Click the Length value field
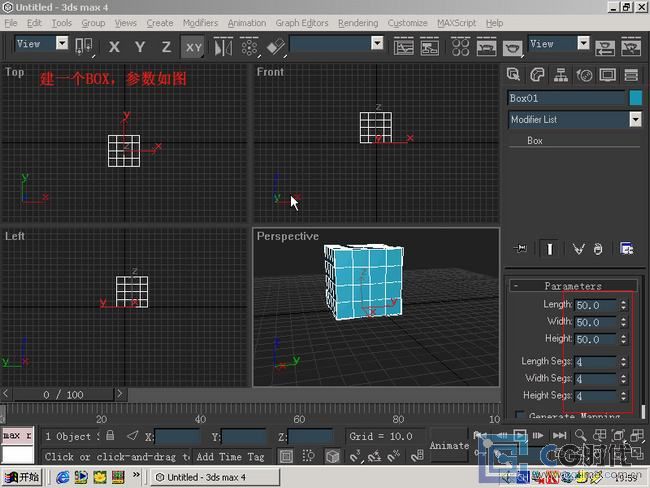Viewport: 650px width, 488px height. point(596,306)
